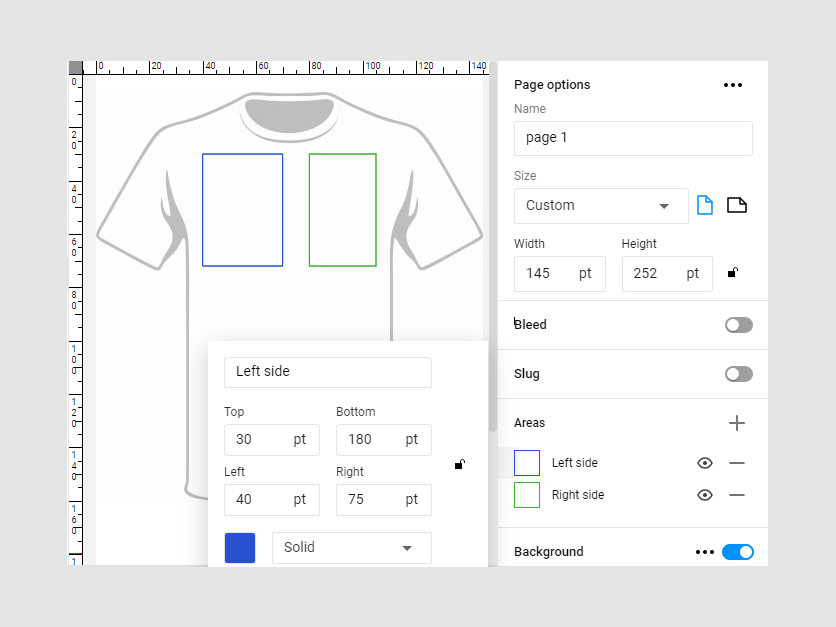Image resolution: width=836 pixels, height=627 pixels.
Task: Open the Custom size dropdown
Action: click(601, 206)
